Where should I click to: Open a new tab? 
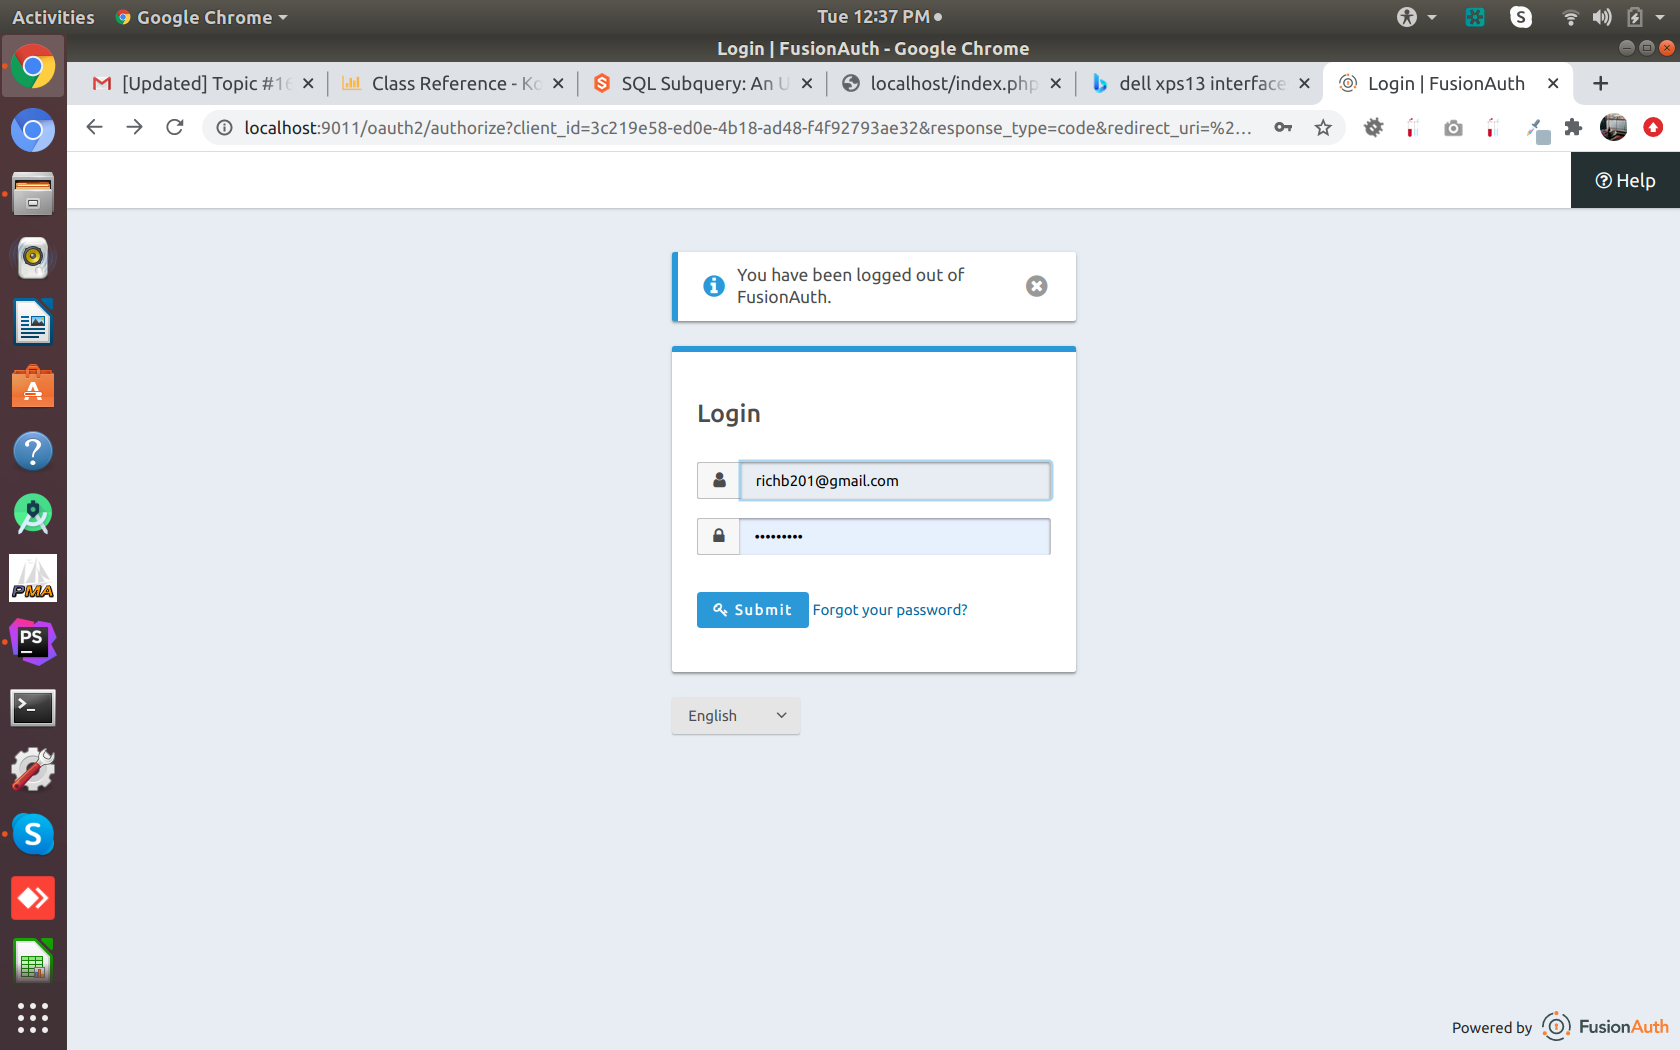click(1601, 83)
